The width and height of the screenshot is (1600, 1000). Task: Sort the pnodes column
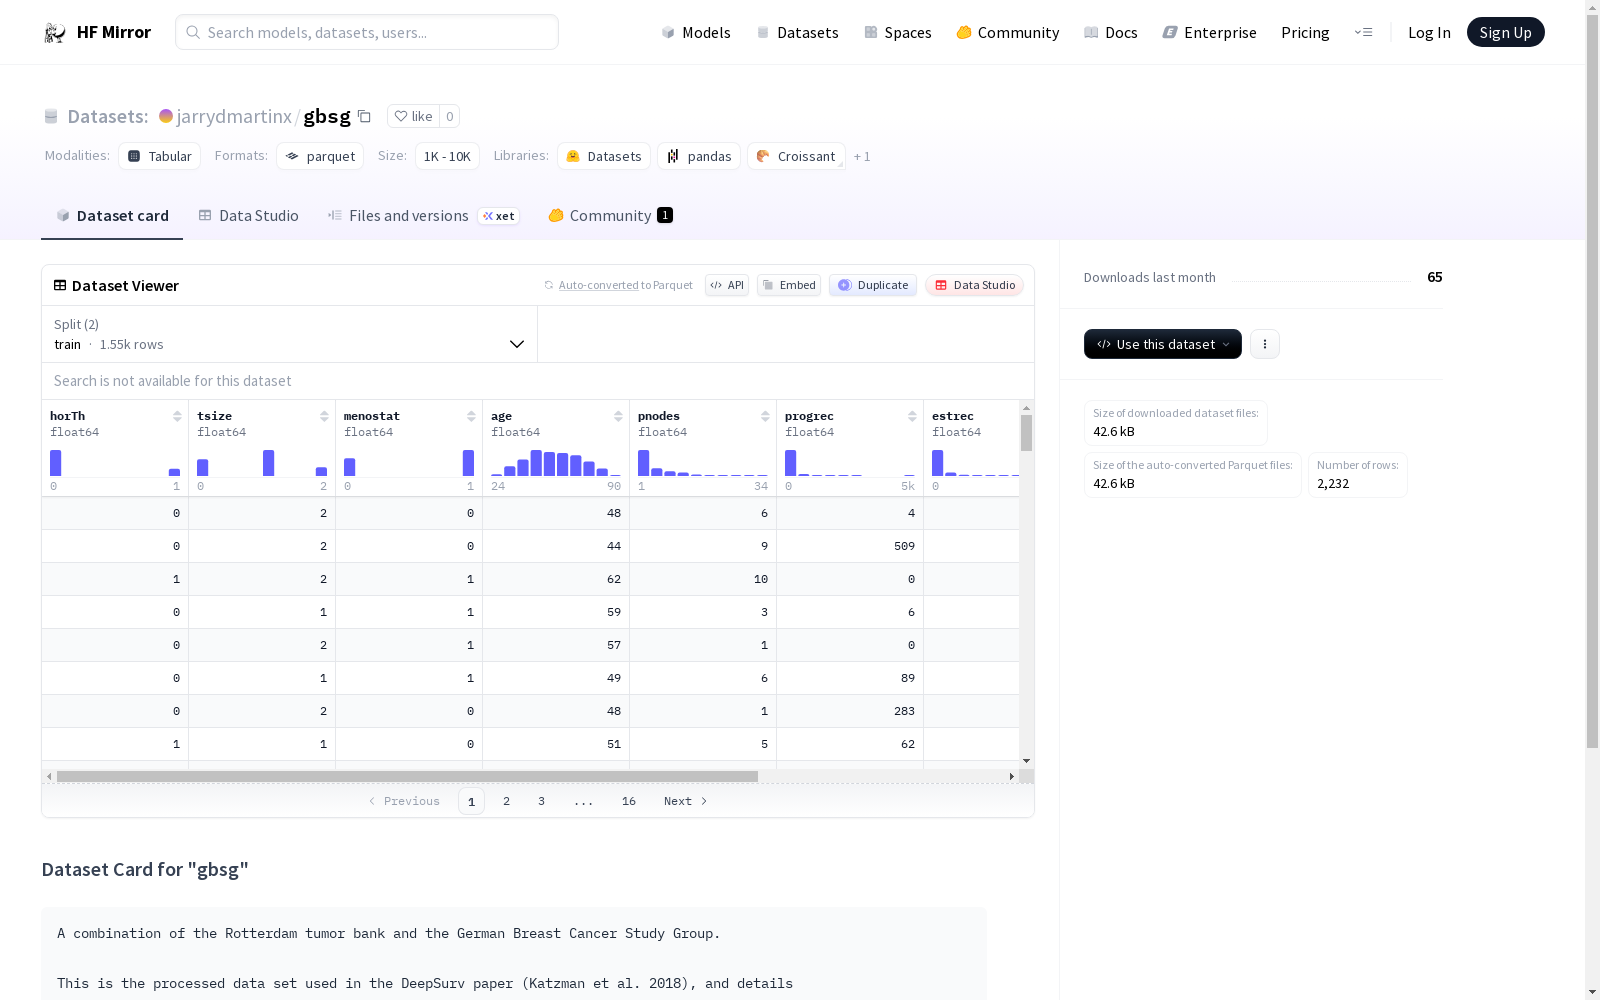click(x=765, y=416)
